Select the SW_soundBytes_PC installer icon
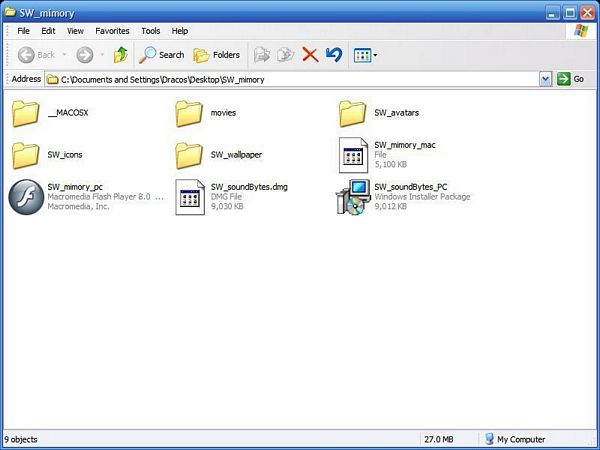The image size is (600, 450). pyautogui.click(x=353, y=197)
